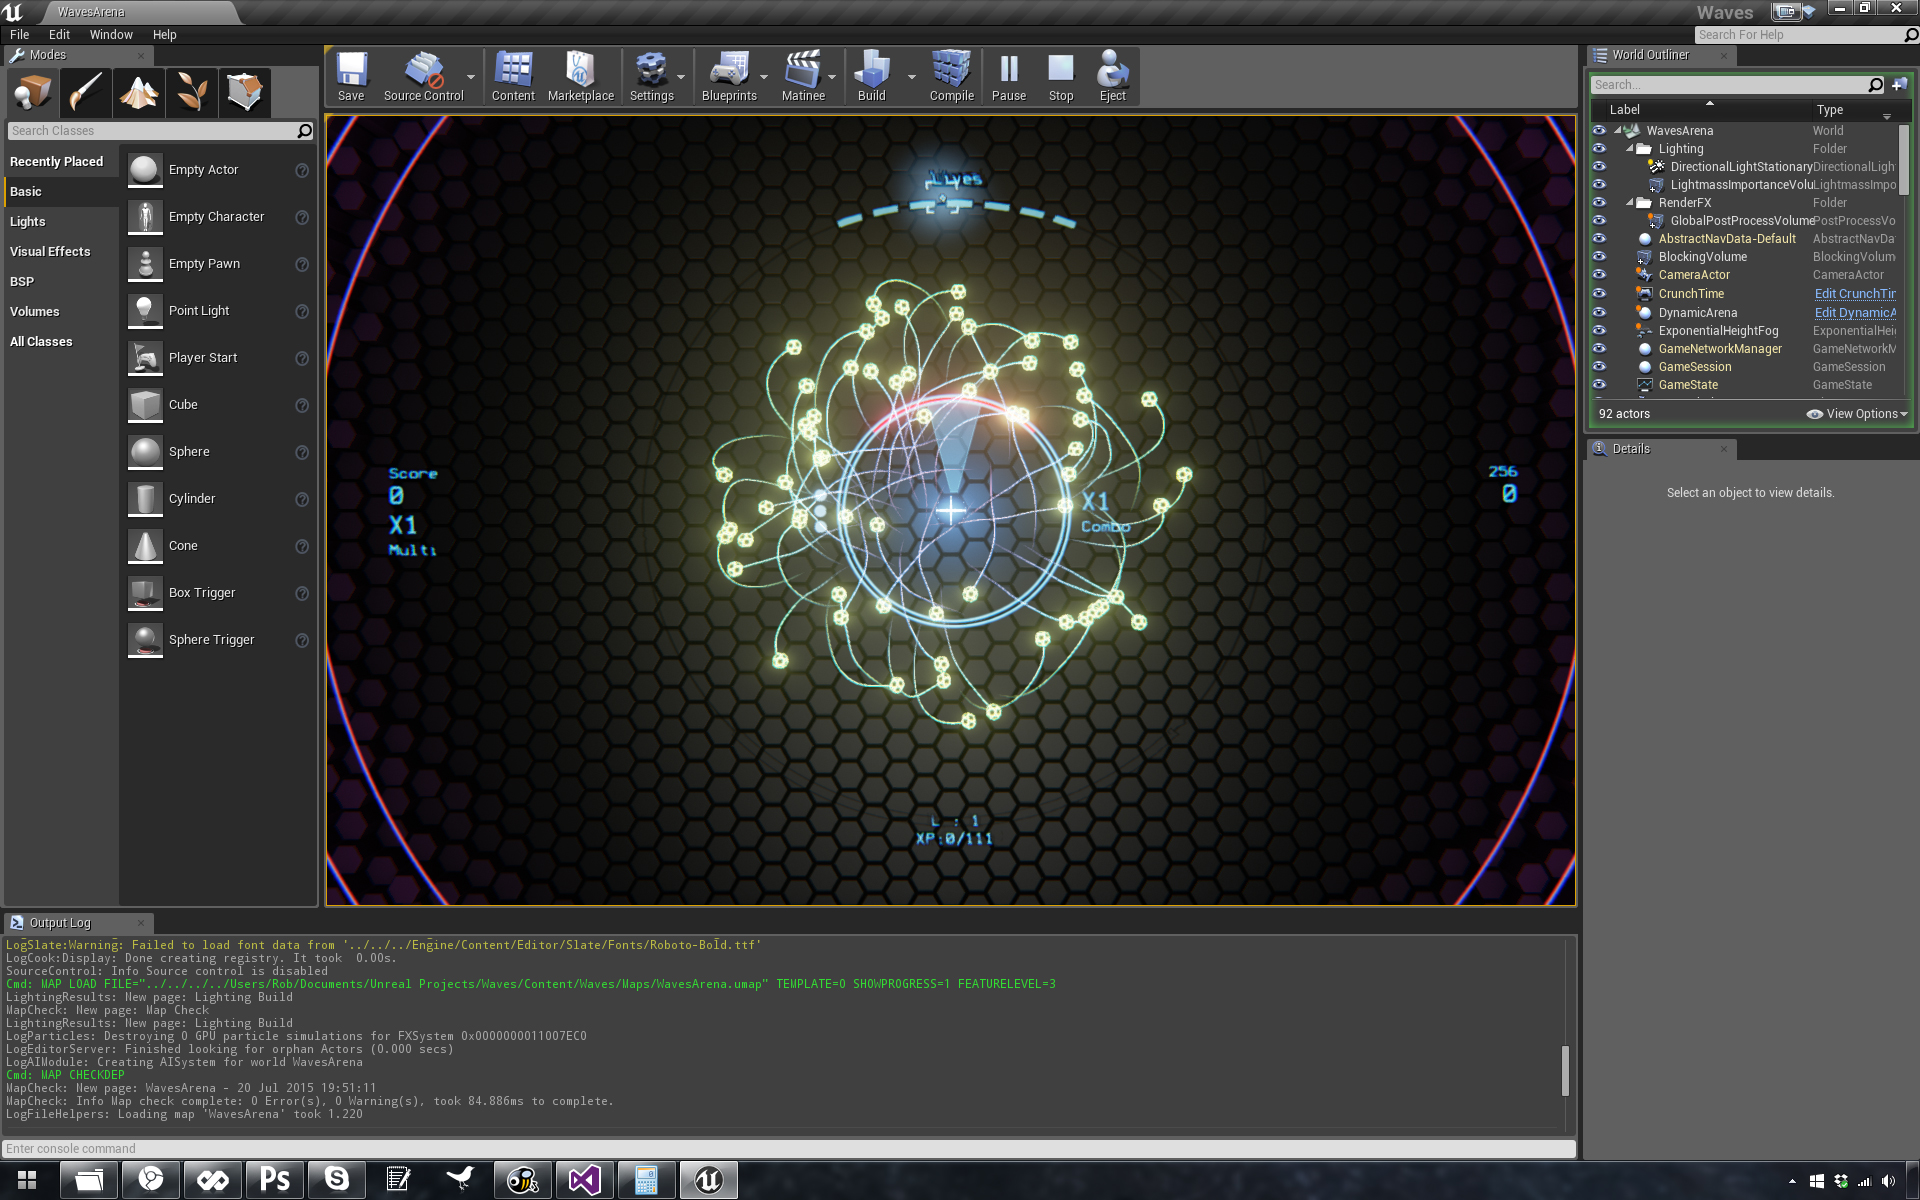Image resolution: width=1920 pixels, height=1200 pixels.
Task: Select the Place mode icon
Action: tap(32, 93)
